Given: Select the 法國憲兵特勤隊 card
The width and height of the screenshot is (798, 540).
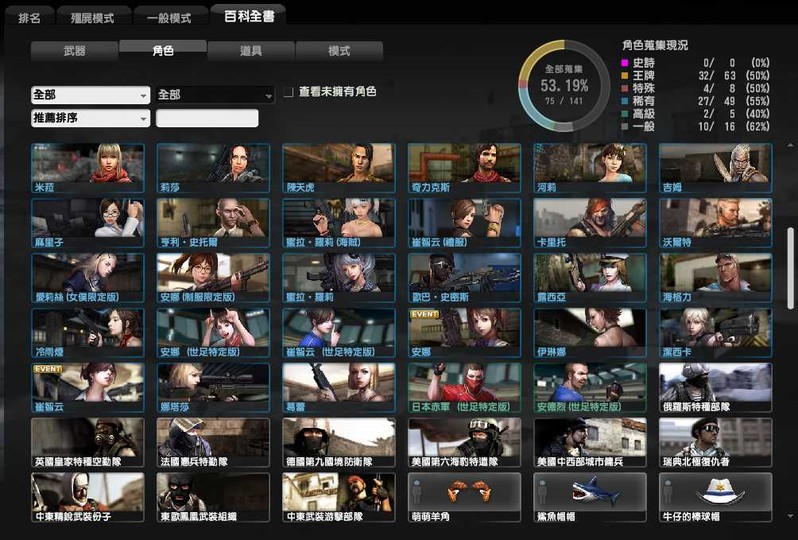Looking at the screenshot, I should (x=213, y=443).
